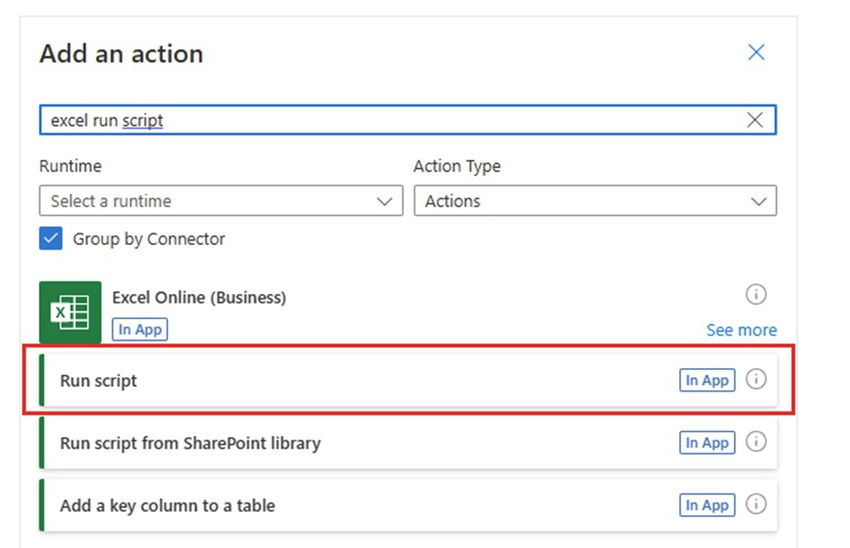Expand the Action Type dropdown
This screenshot has width=850, height=548.
click(595, 201)
